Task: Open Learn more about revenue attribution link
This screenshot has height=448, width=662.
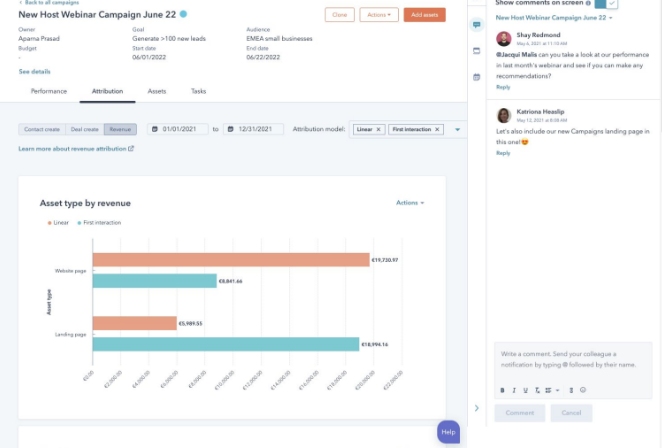Action: (x=72, y=149)
